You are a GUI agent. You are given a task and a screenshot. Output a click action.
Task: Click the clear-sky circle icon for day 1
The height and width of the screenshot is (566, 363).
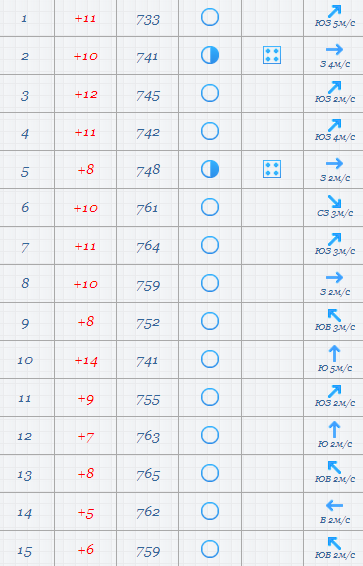210,17
